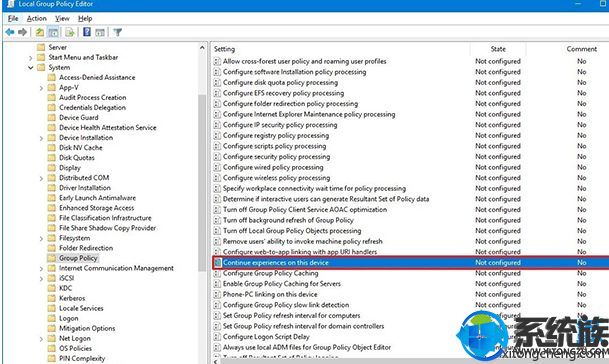Image resolution: width=609 pixels, height=364 pixels.
Task: Expand the Distributed COM node
Action: (41, 178)
